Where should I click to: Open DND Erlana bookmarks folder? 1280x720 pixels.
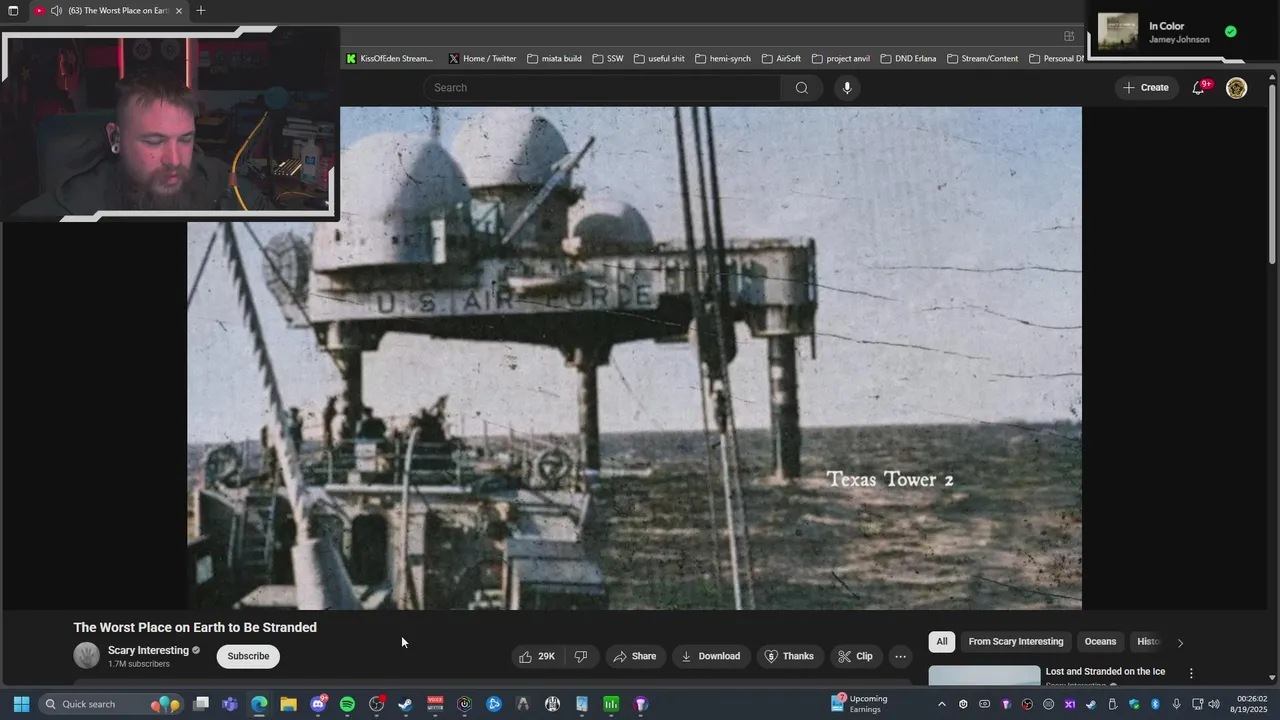(x=908, y=59)
